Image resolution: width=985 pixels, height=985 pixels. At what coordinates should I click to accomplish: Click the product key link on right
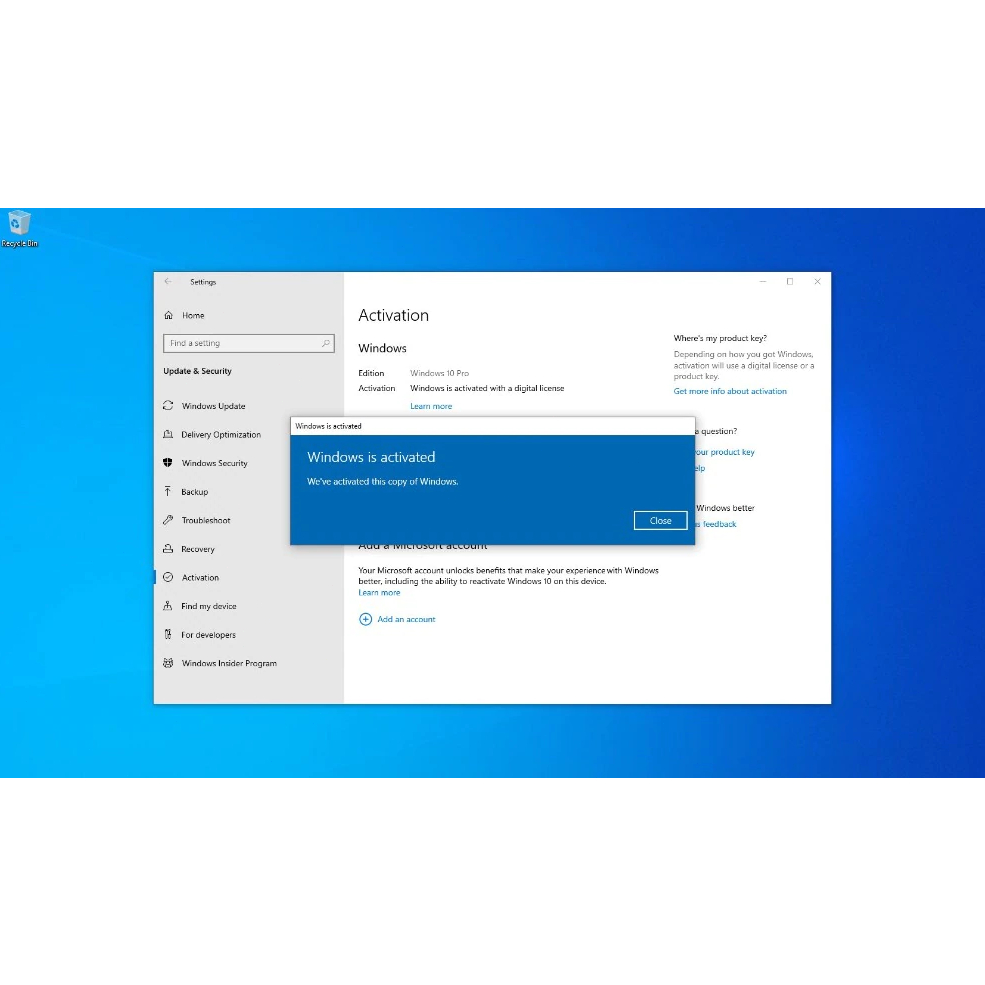tap(725, 452)
